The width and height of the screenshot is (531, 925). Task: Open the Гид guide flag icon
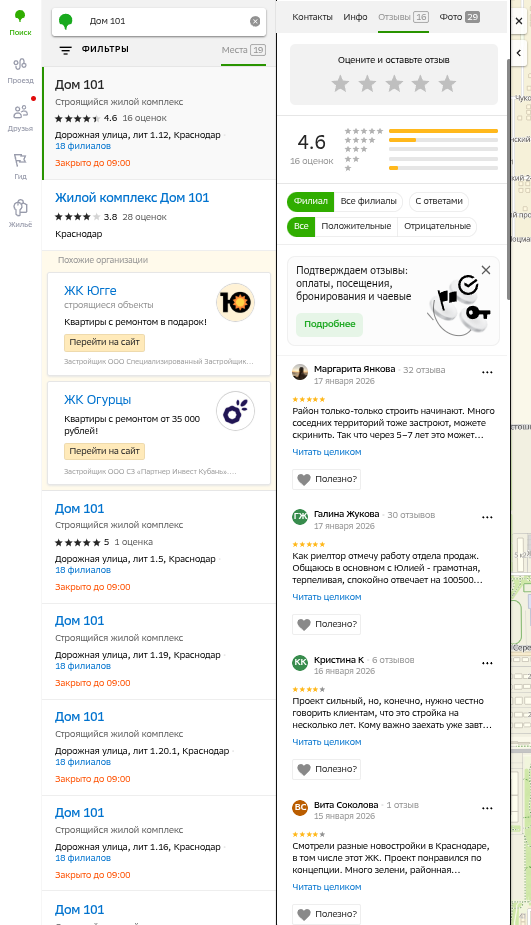click(20, 160)
